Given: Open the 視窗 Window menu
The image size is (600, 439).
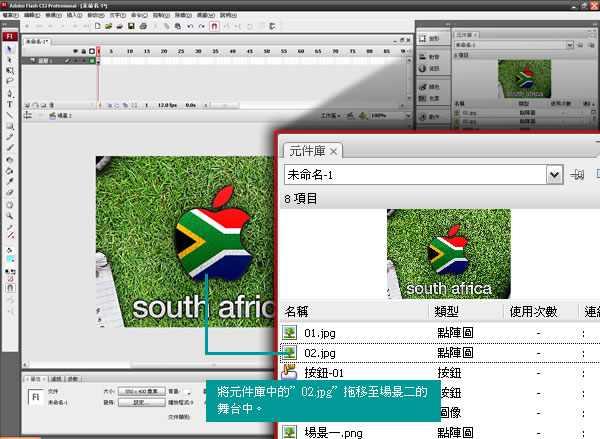Looking at the screenshot, I should point(206,15).
